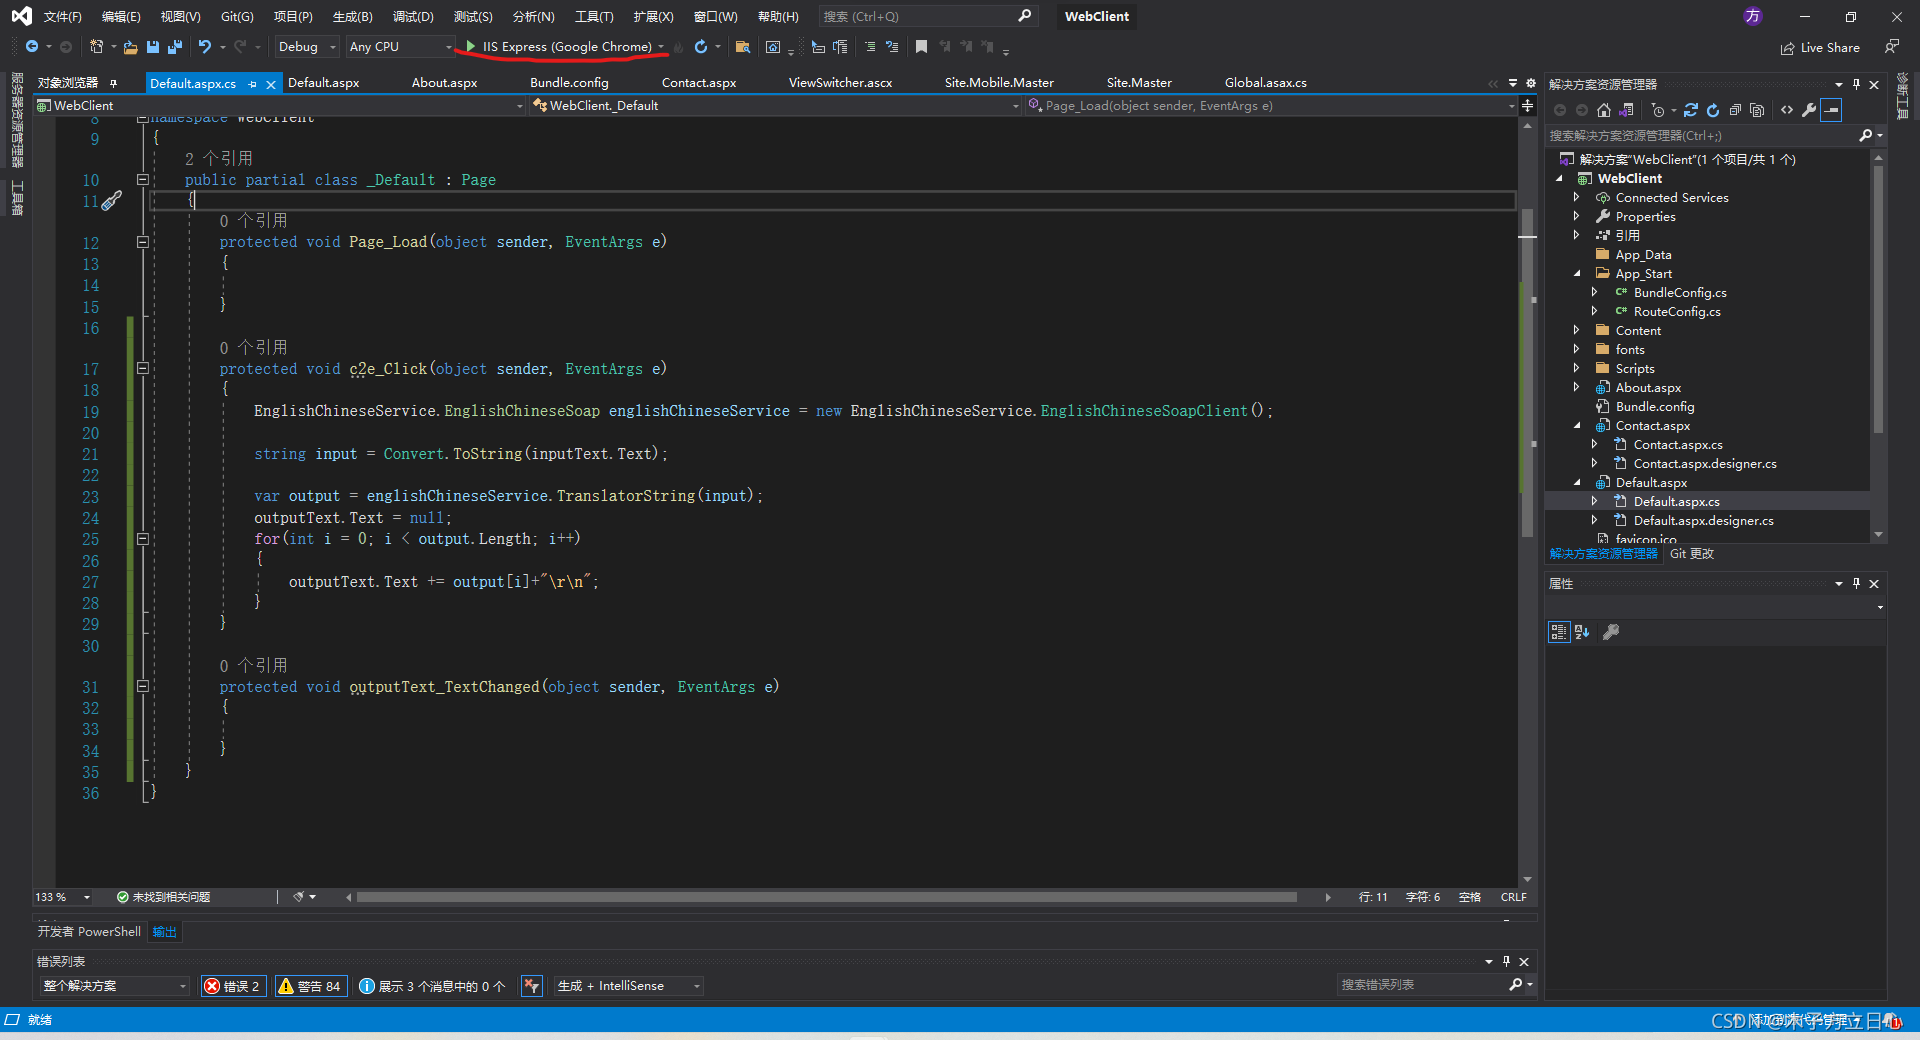
Task: Select RouteConfig.cs in Solution Explorer
Action: [x=1677, y=311]
